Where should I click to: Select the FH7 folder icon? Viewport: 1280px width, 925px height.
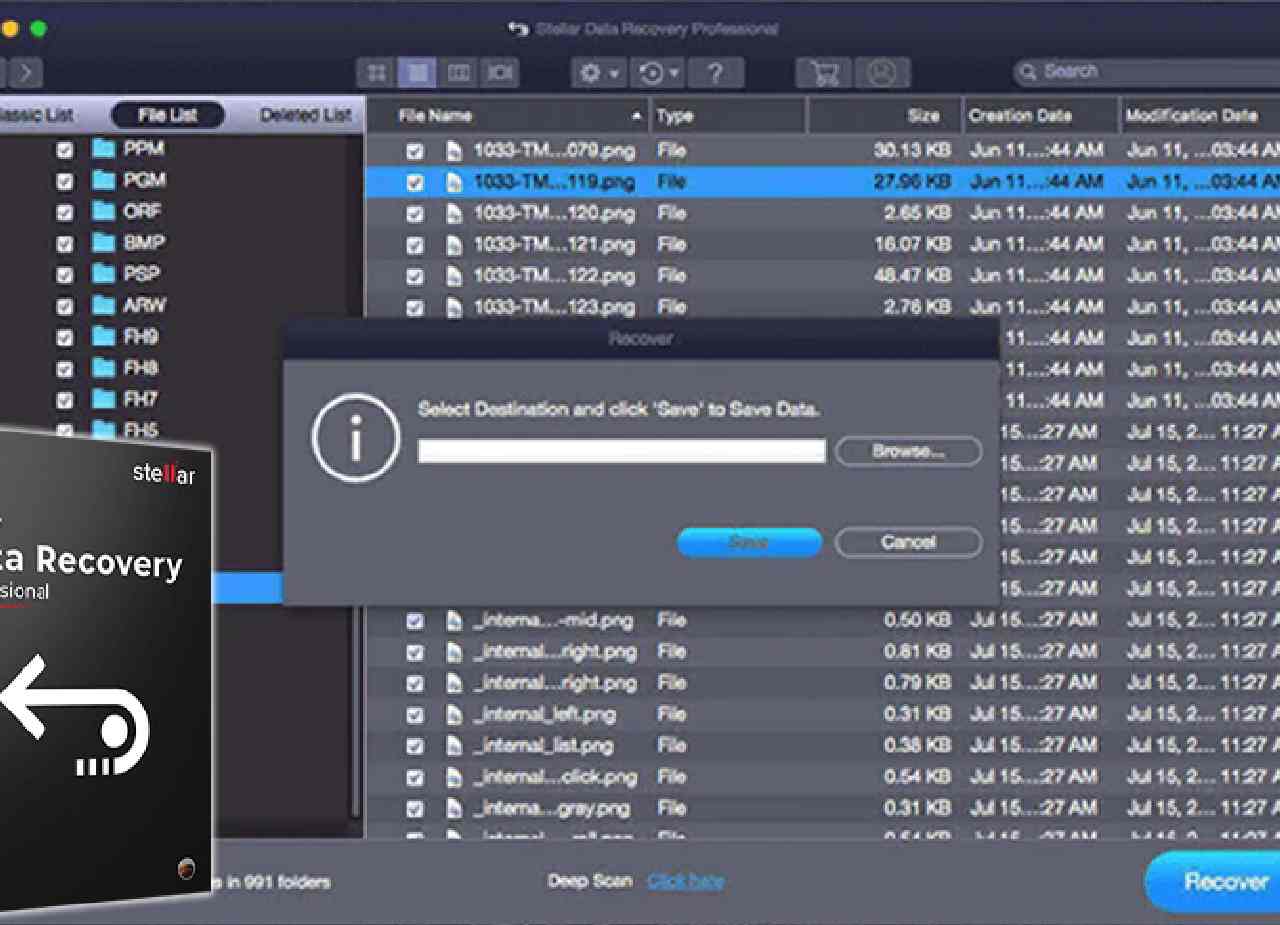click(x=104, y=399)
